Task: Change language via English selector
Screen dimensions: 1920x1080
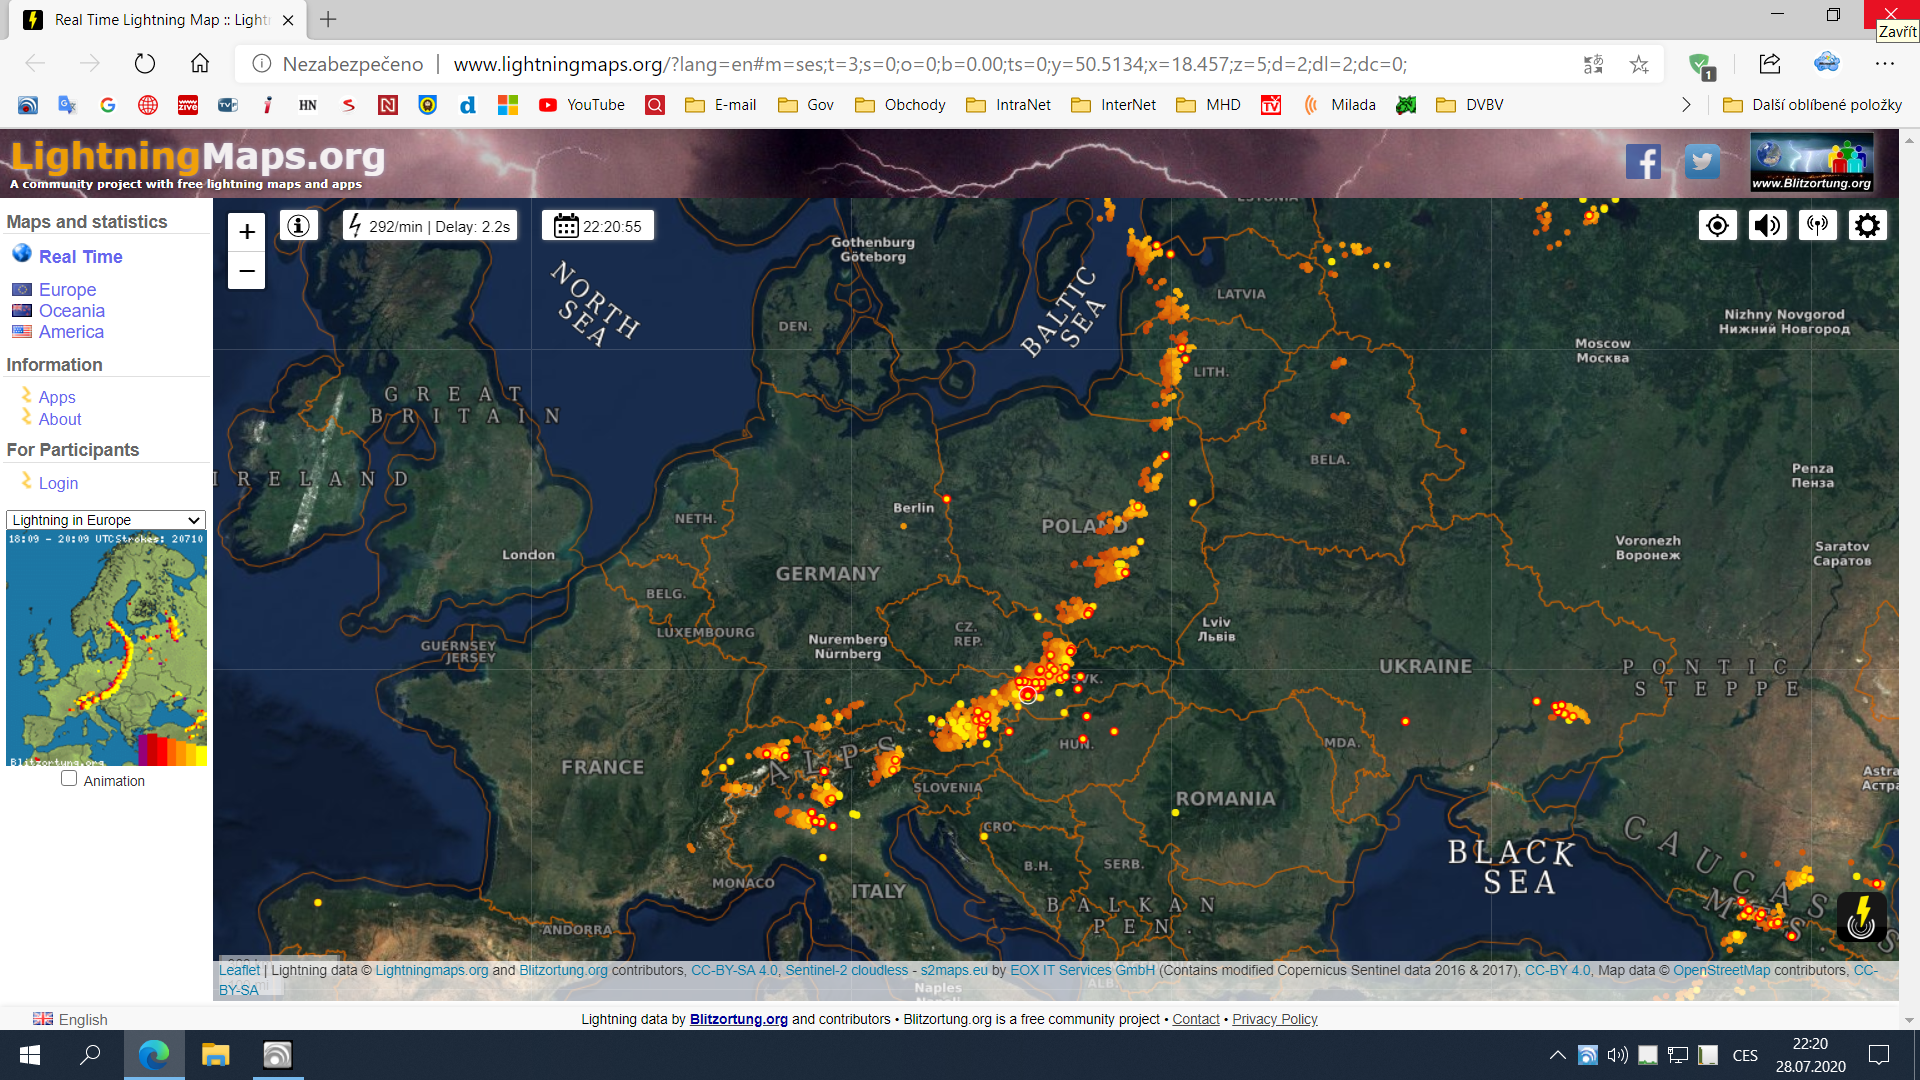Action: 70,1019
